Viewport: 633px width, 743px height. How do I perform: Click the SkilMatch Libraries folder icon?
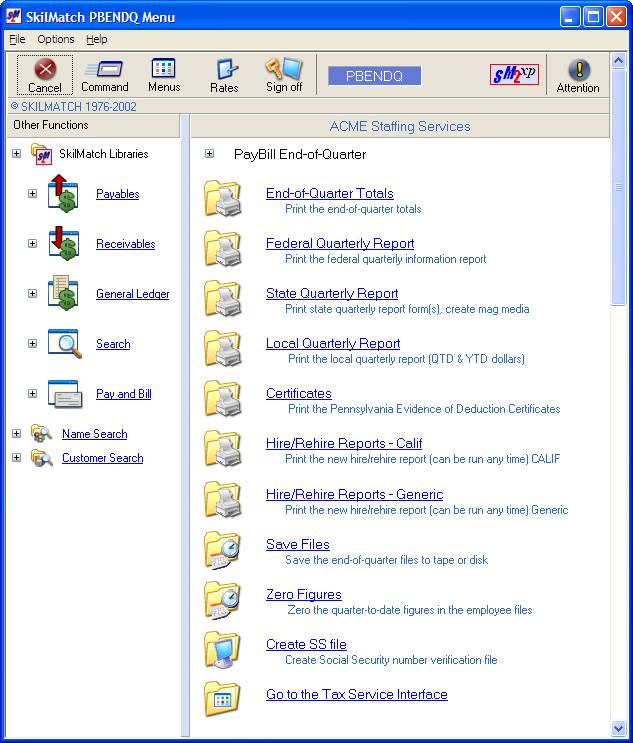42,154
